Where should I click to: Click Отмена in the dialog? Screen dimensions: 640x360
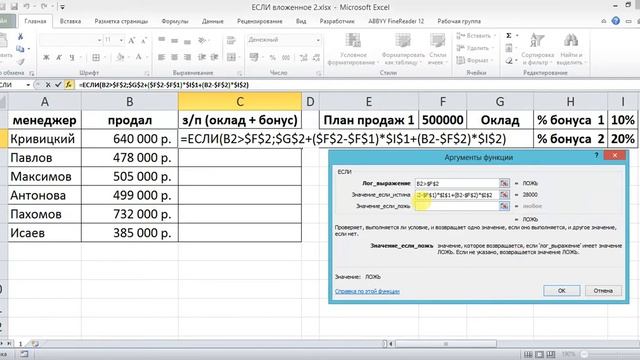click(603, 291)
